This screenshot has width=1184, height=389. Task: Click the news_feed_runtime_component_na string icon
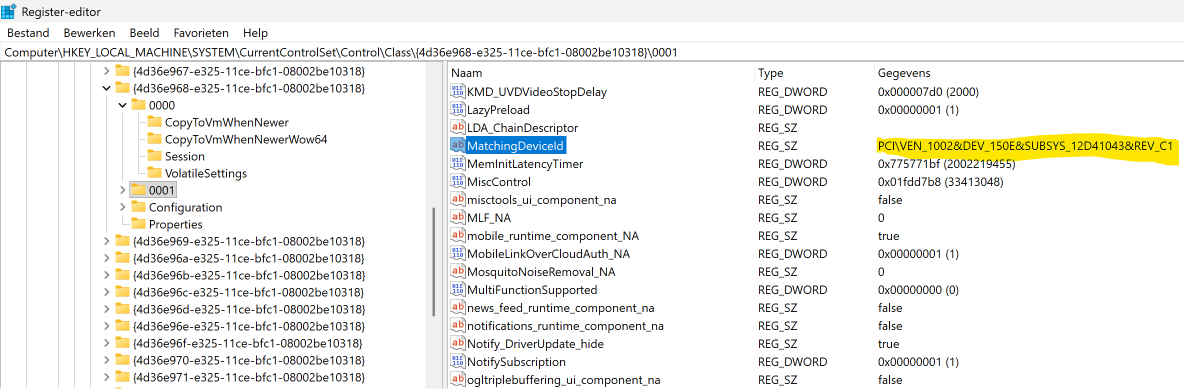pyautogui.click(x=458, y=307)
